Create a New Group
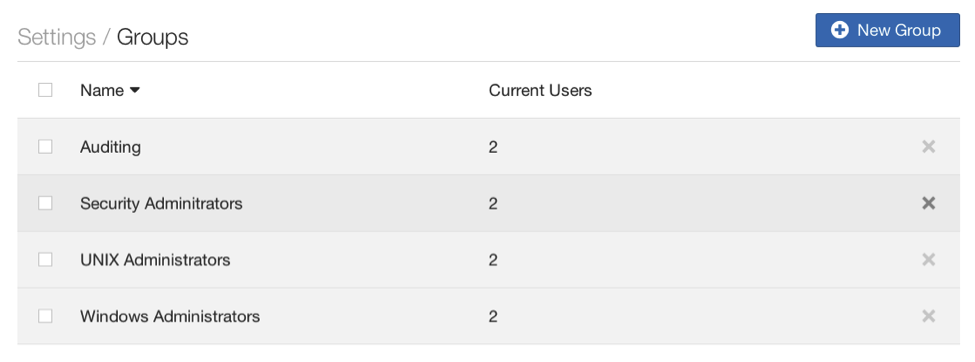The width and height of the screenshot is (975, 362). [x=887, y=30]
